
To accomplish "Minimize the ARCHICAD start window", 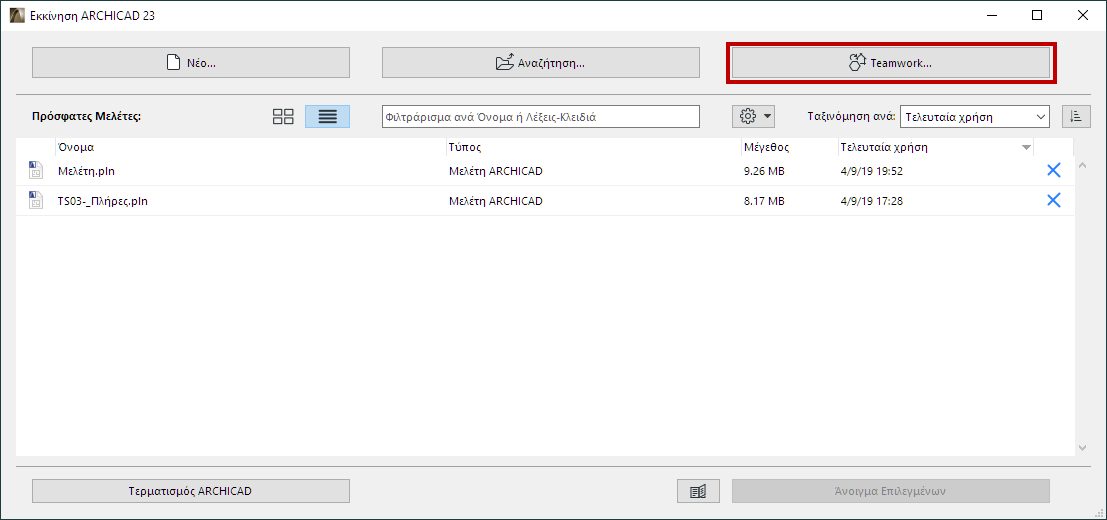I will pyautogui.click(x=992, y=16).
